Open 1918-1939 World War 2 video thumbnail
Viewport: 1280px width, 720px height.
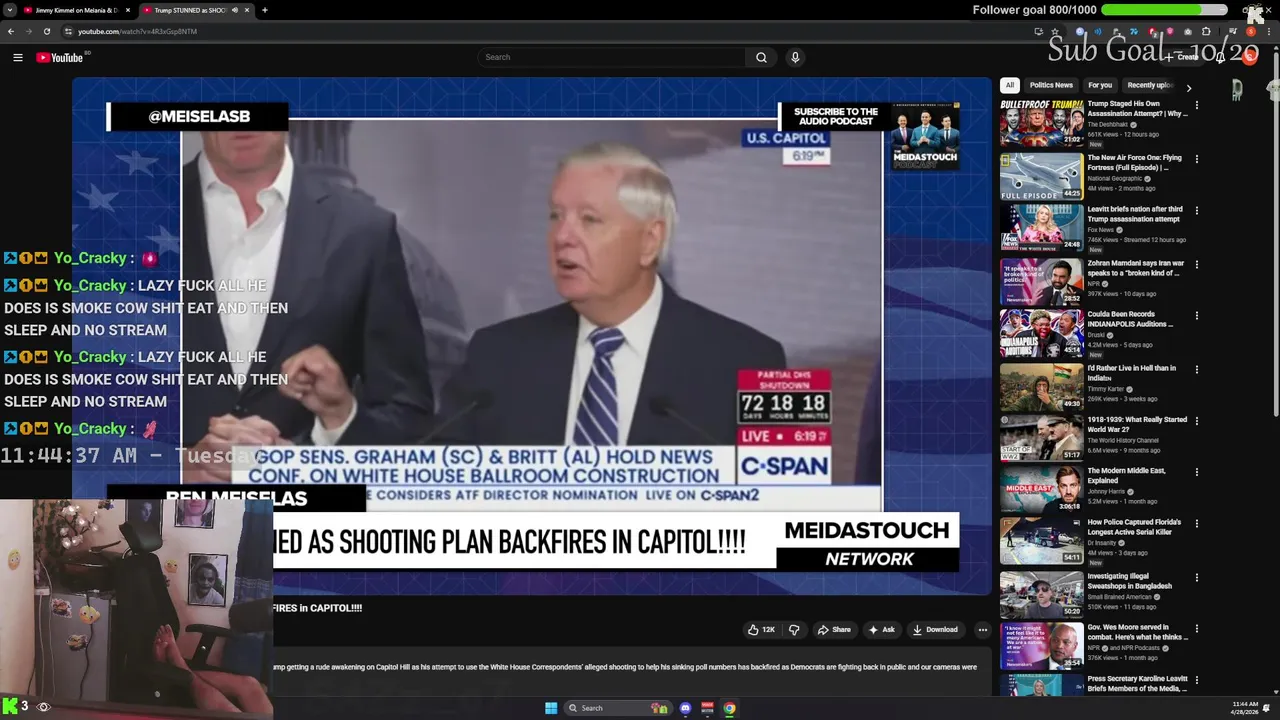1041,438
